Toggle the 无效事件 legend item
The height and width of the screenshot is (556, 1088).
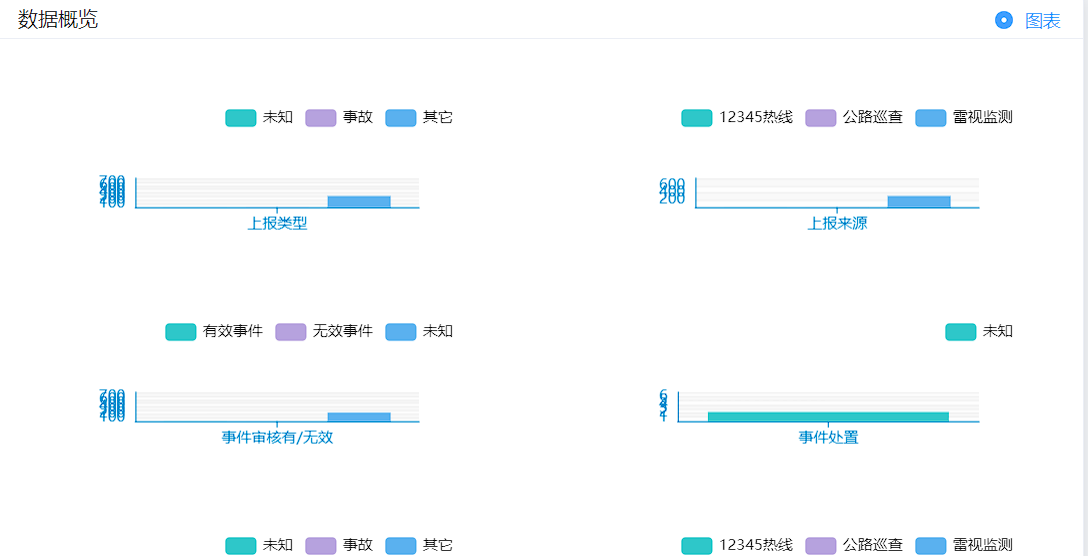click(324, 332)
